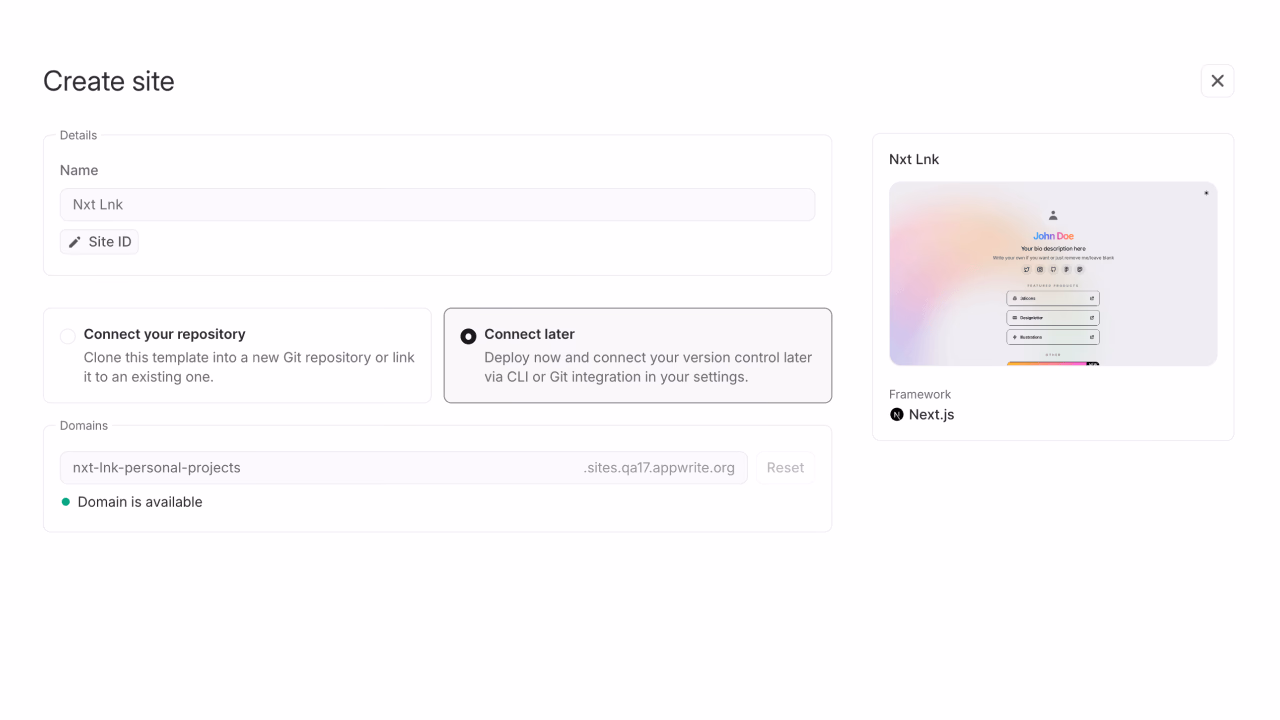Click the John Doe name in preview
Screen dimensions: 1280x720
coord(1053,236)
